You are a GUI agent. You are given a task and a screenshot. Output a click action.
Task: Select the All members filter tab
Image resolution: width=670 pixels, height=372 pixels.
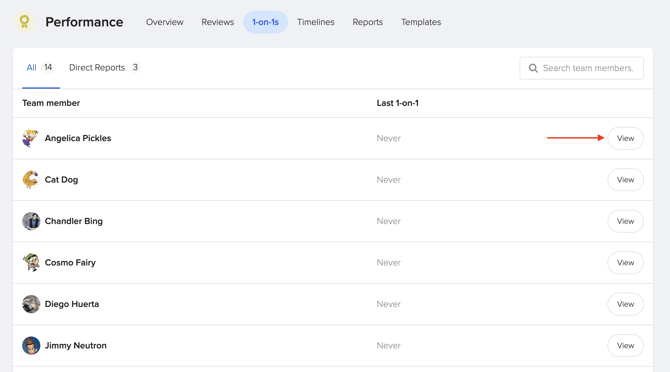(41, 67)
